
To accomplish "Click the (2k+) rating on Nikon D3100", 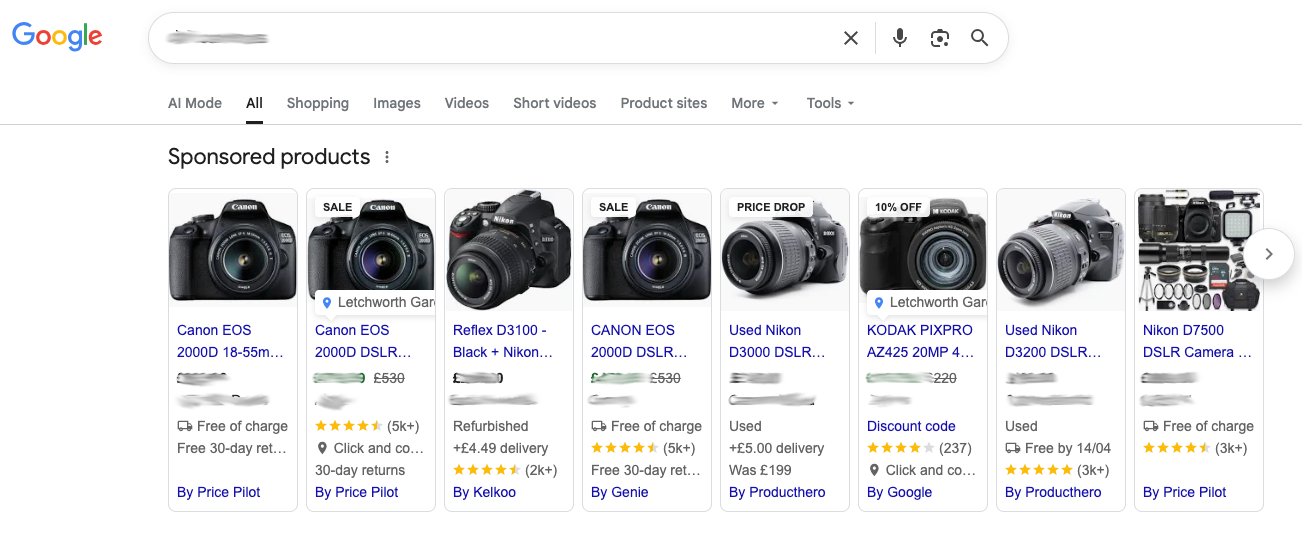I will tap(541, 470).
